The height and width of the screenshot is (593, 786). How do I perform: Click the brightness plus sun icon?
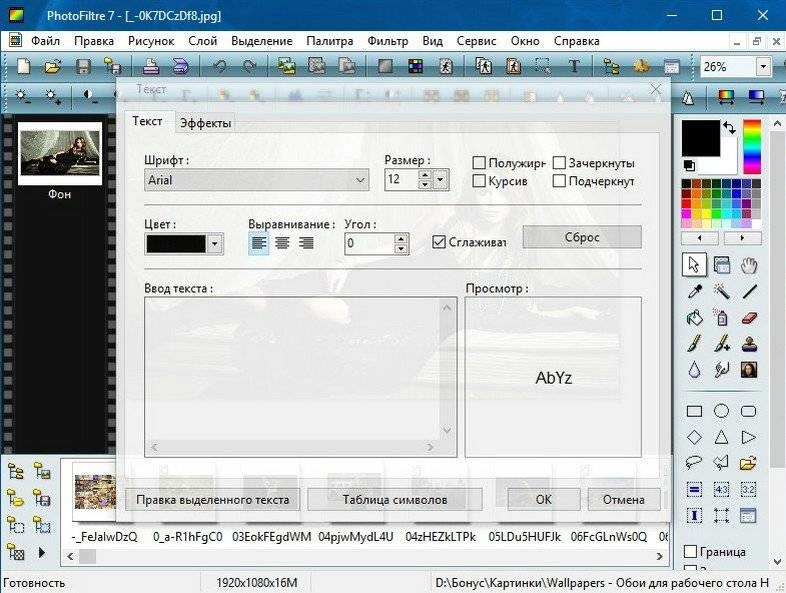[x=53, y=96]
